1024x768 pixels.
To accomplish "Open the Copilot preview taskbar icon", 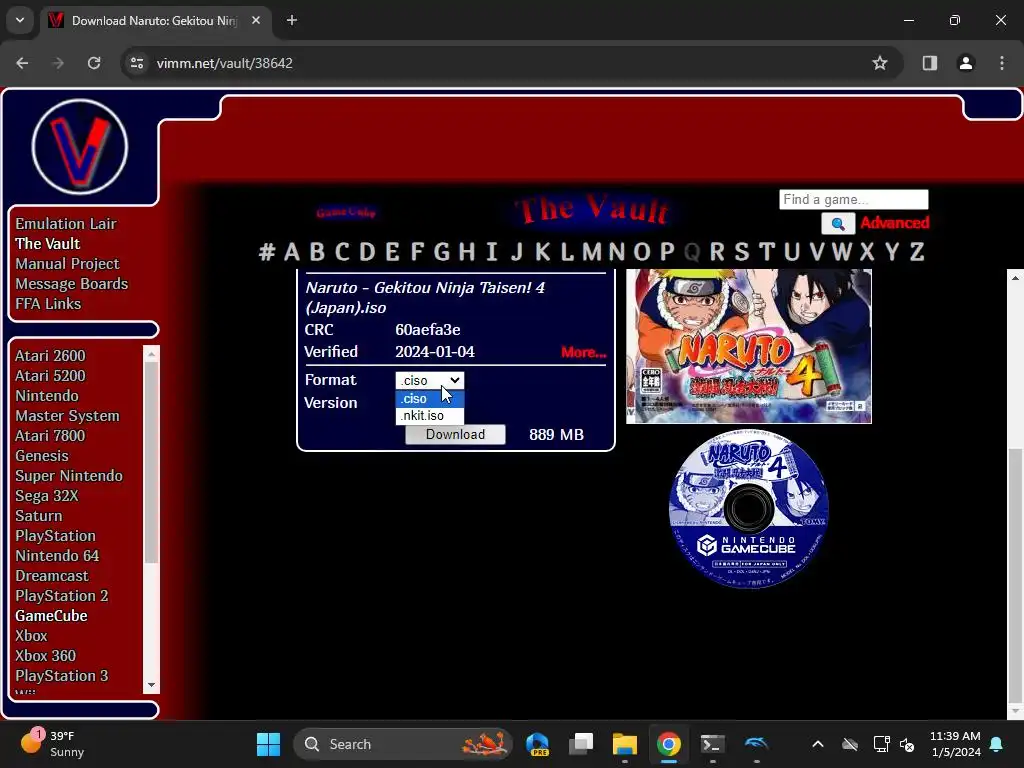I will [537, 744].
